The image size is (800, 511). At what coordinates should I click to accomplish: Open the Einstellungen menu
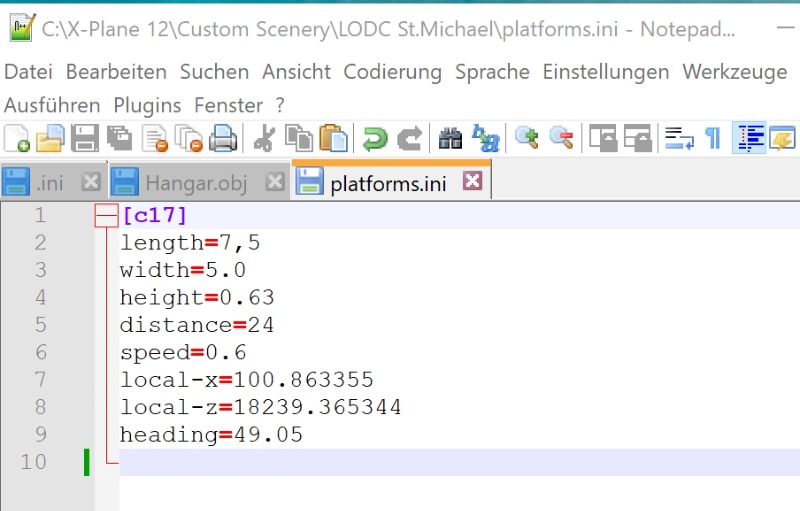click(x=605, y=72)
